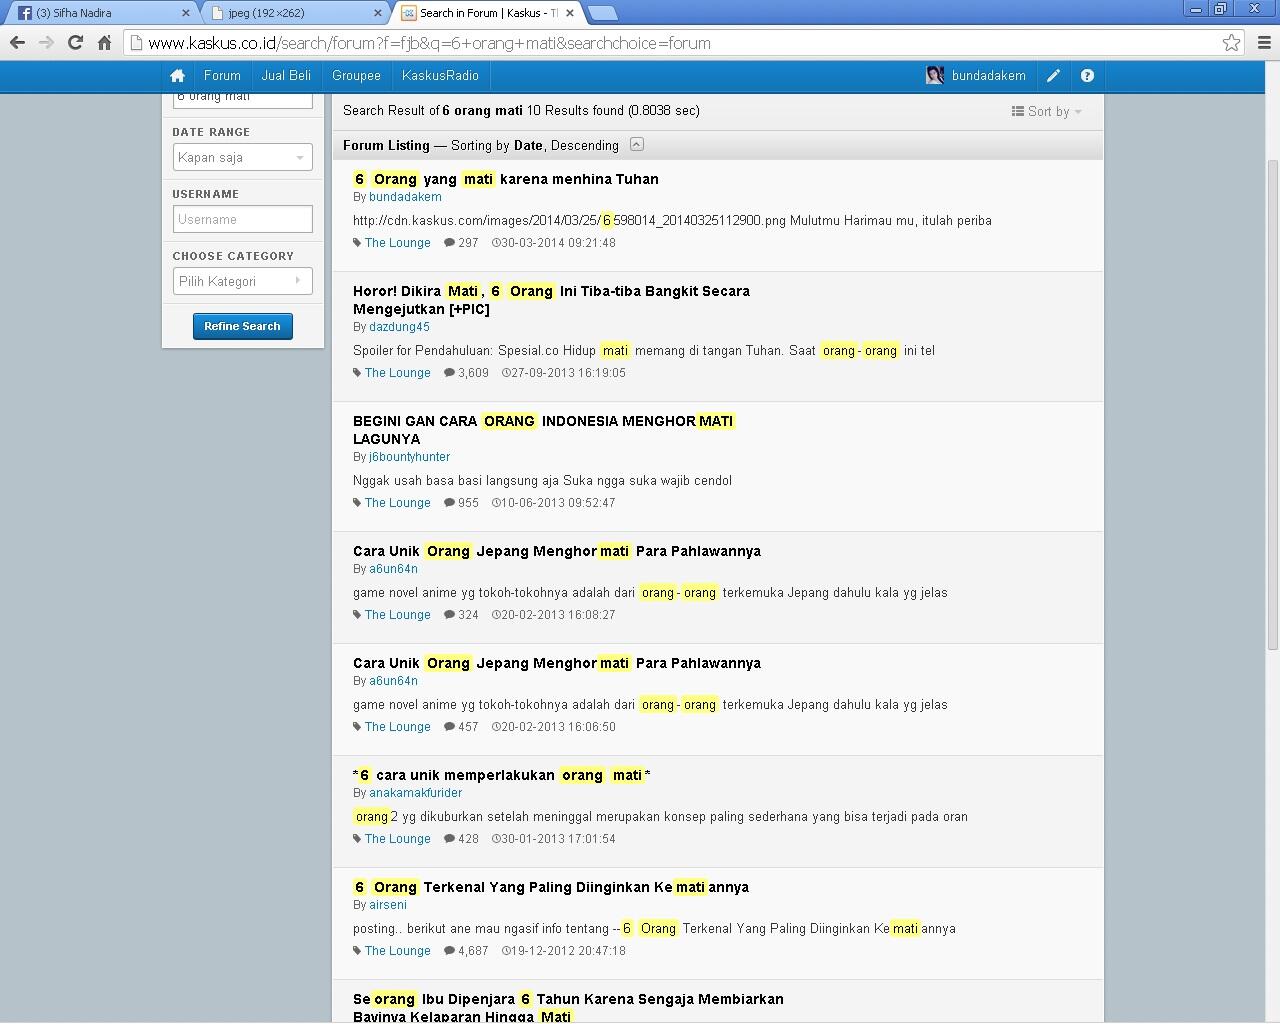Open Cara Unik Orang Jepang thread with 324 replies

click(x=557, y=551)
